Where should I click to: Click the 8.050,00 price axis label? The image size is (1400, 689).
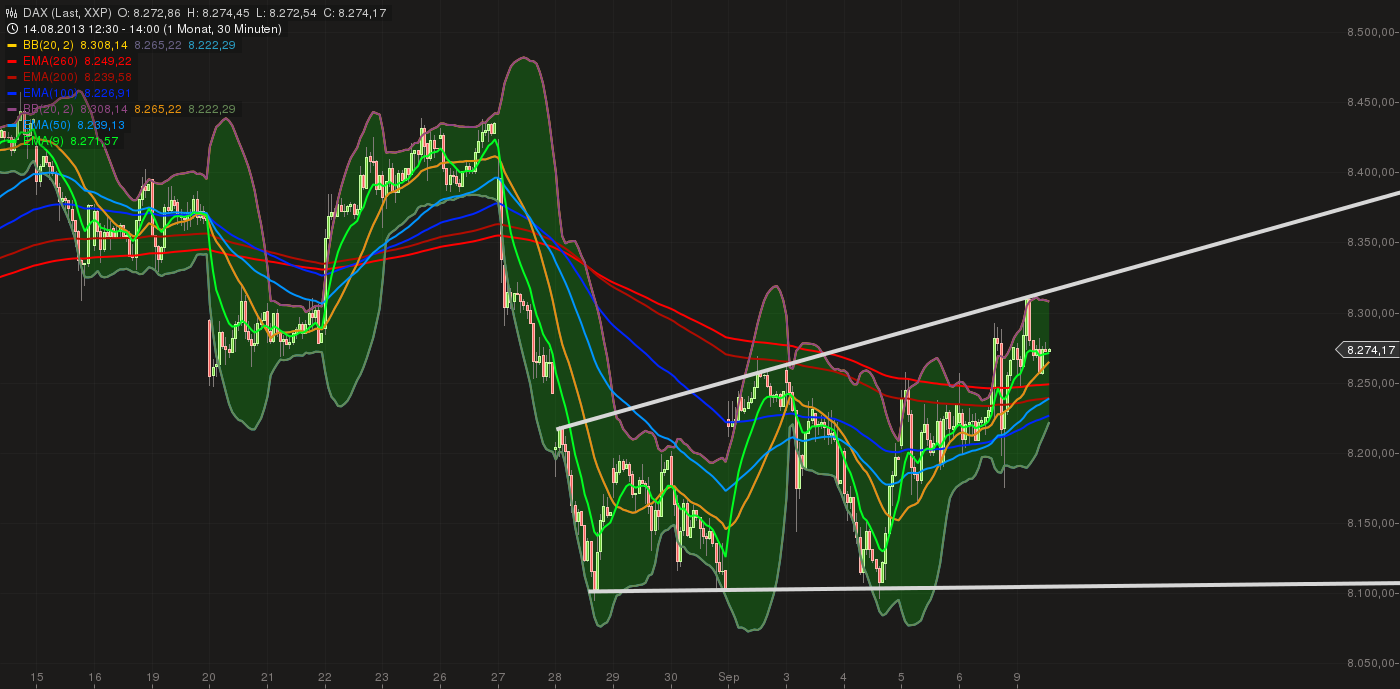point(1372,663)
